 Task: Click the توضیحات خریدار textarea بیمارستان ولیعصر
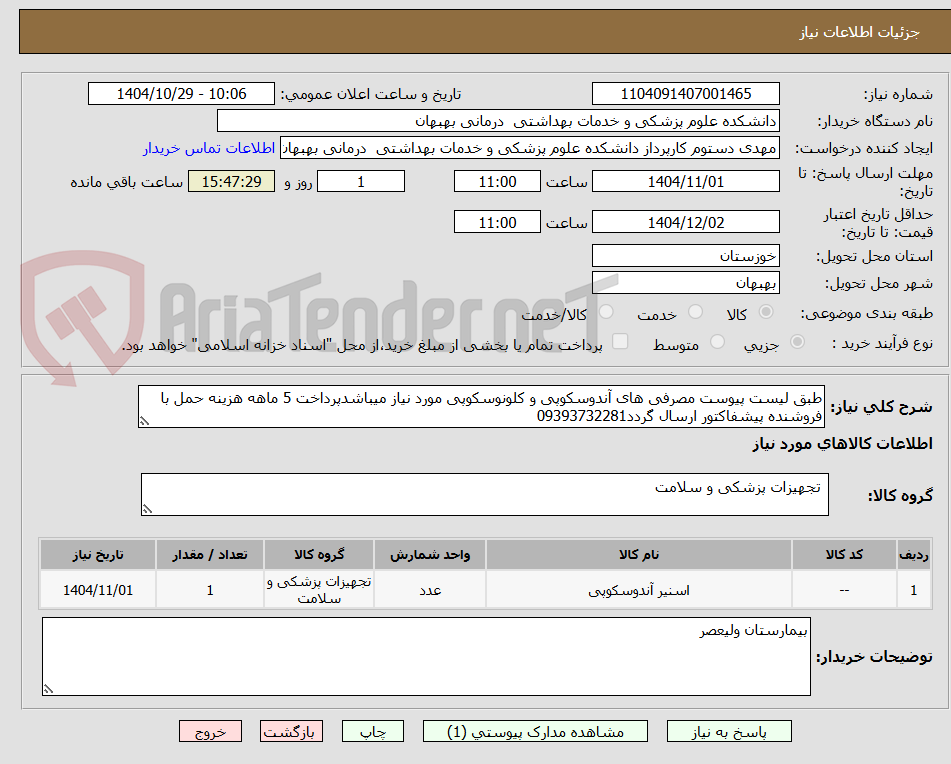(x=426, y=657)
